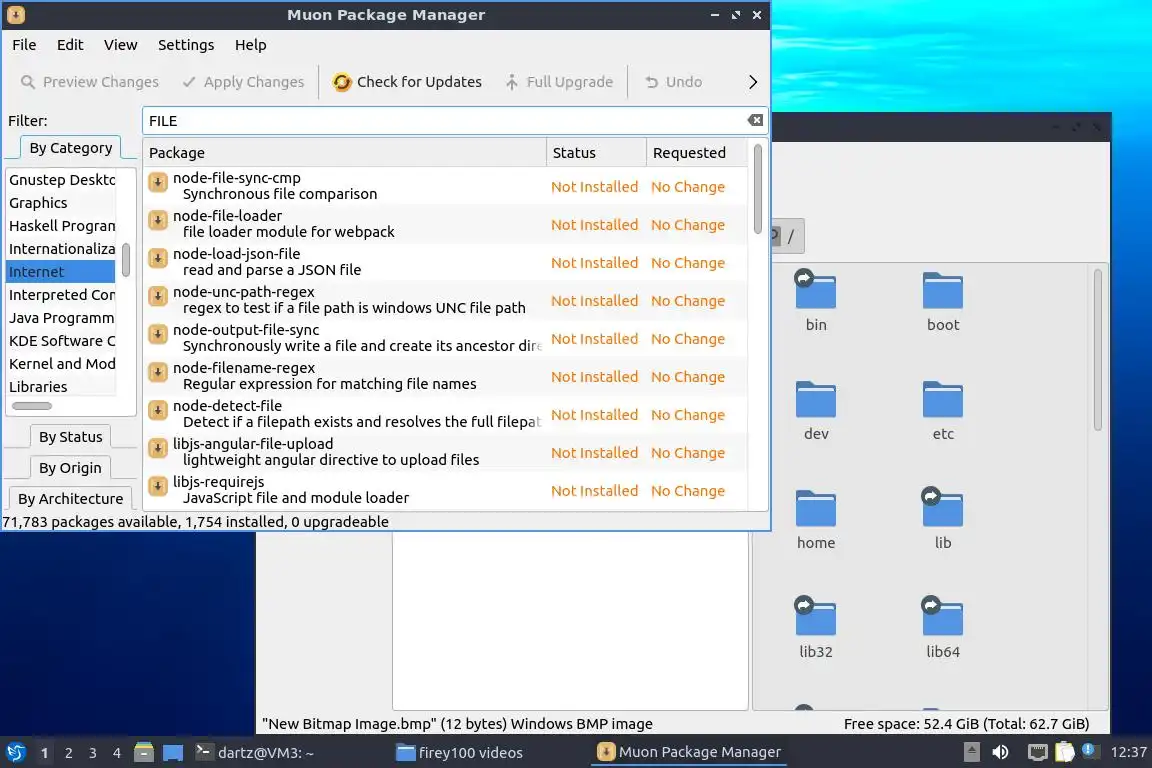Click the network tray icon
This screenshot has width=1152, height=768.
click(1037, 752)
